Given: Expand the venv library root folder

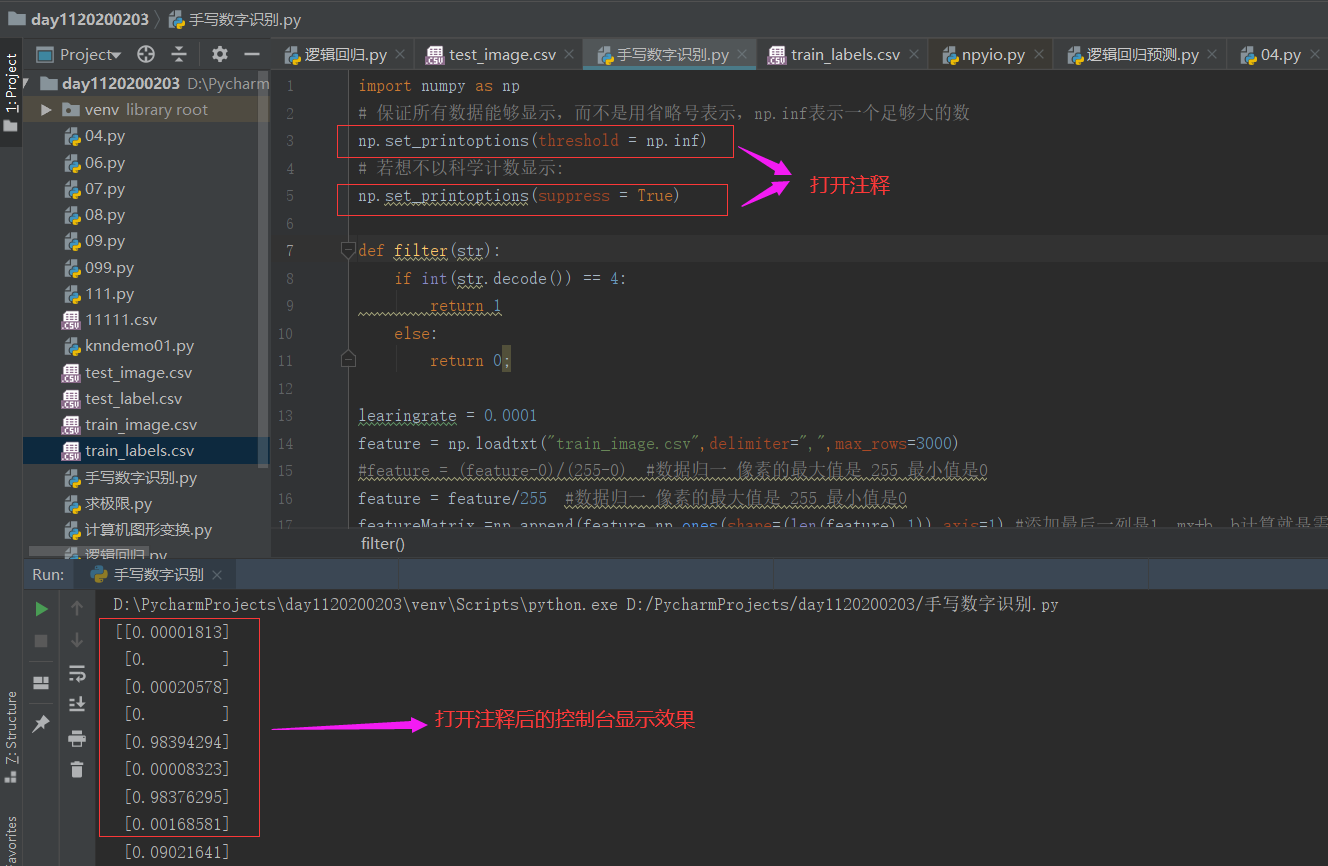Looking at the screenshot, I should [47, 109].
